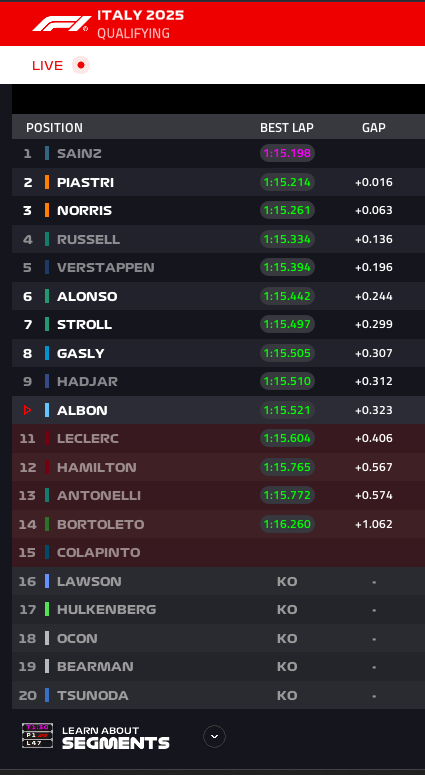
Task: Click the red LIVE indicator dot
Action: [x=81, y=65]
